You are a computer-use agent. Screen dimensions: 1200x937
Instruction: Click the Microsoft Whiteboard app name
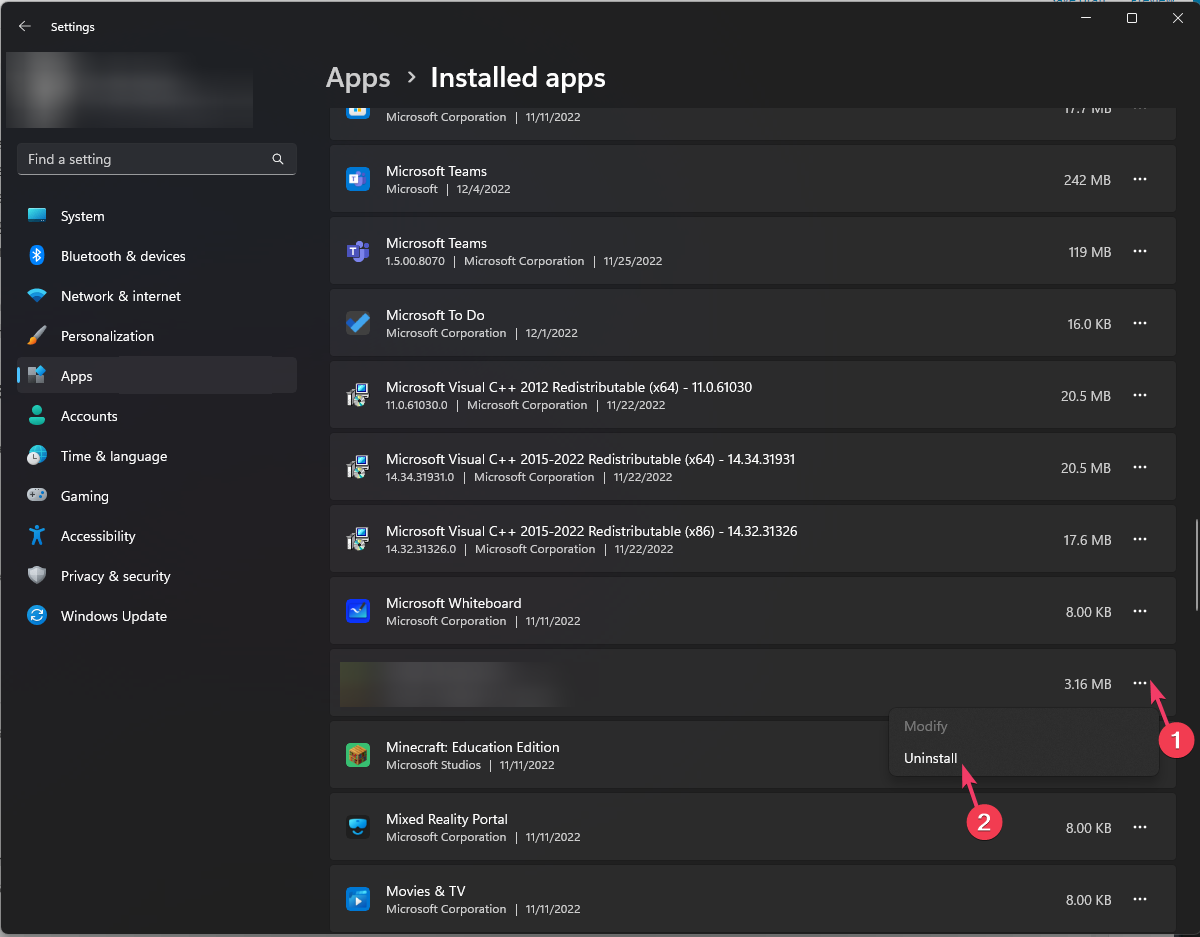[x=454, y=603]
